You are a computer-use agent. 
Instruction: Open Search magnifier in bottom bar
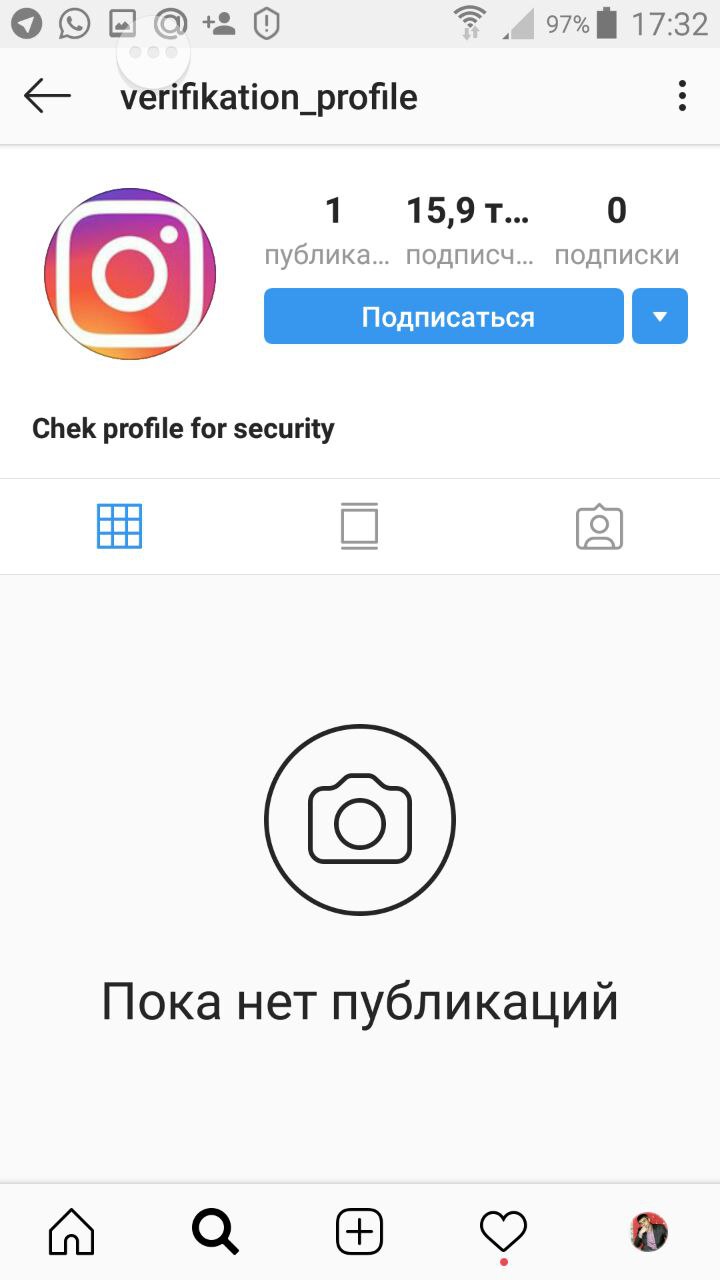point(215,1231)
